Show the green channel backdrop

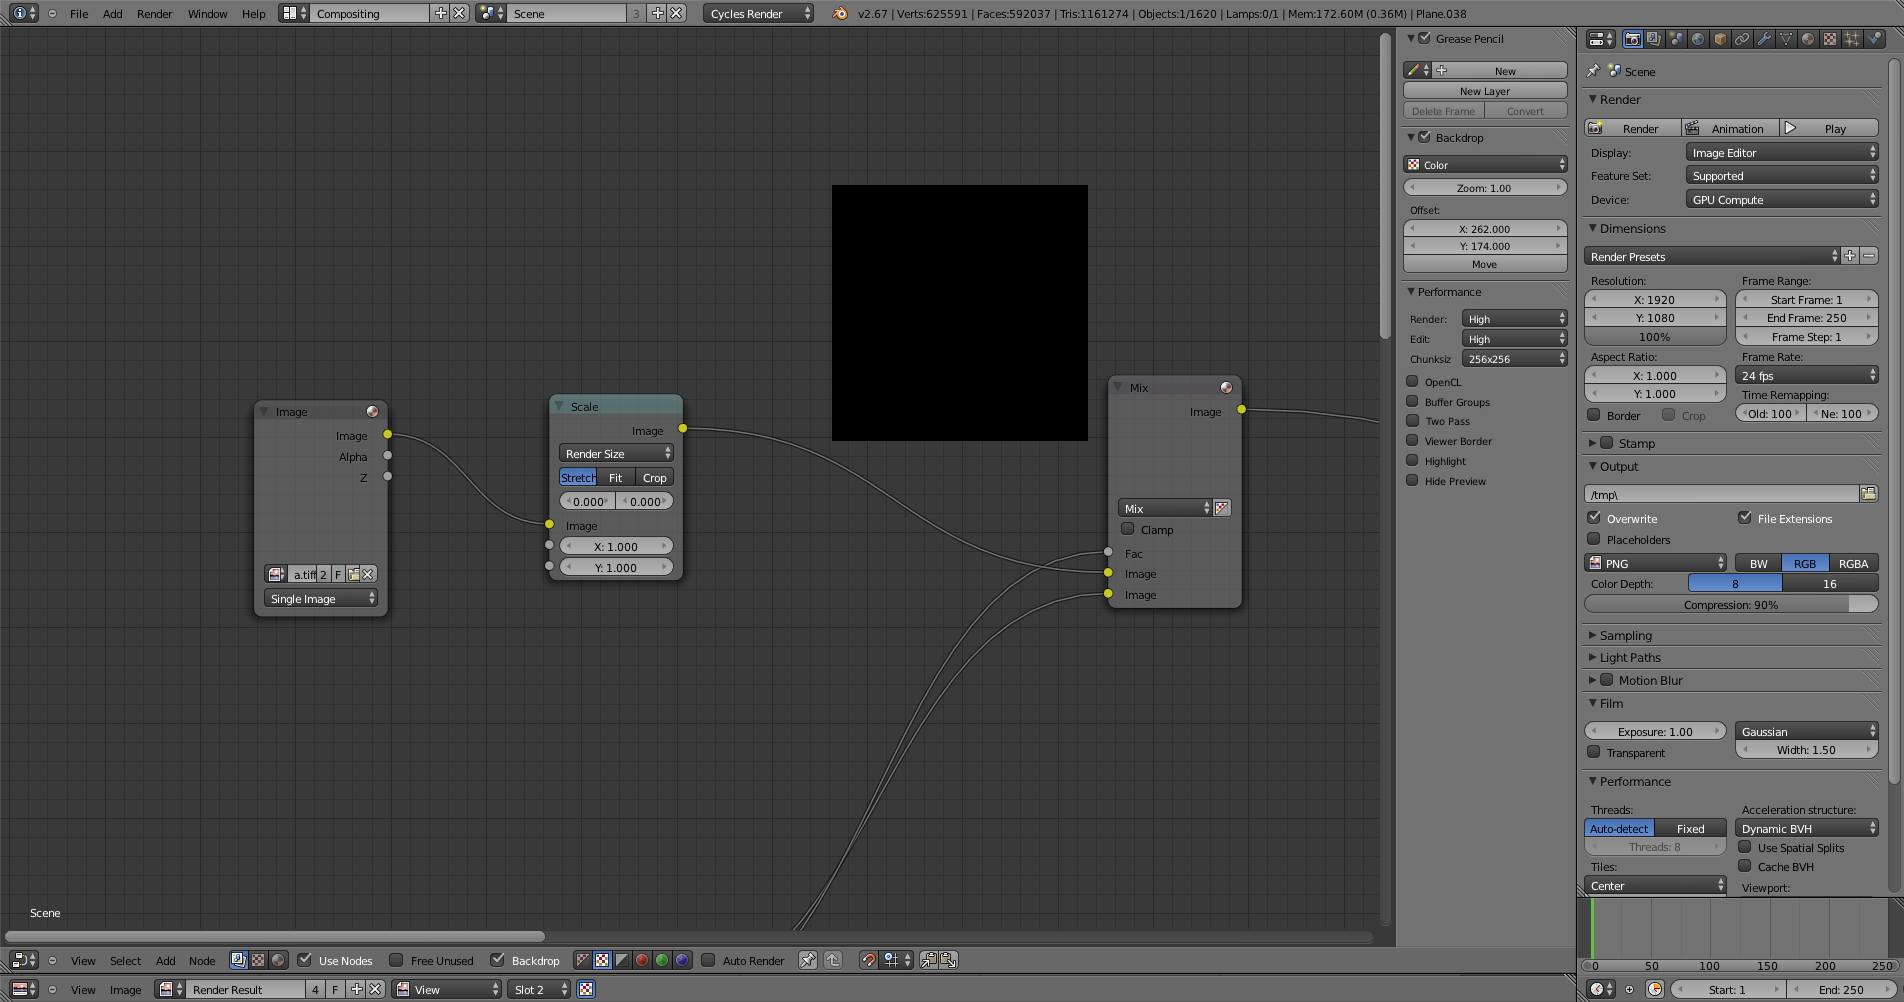662,960
